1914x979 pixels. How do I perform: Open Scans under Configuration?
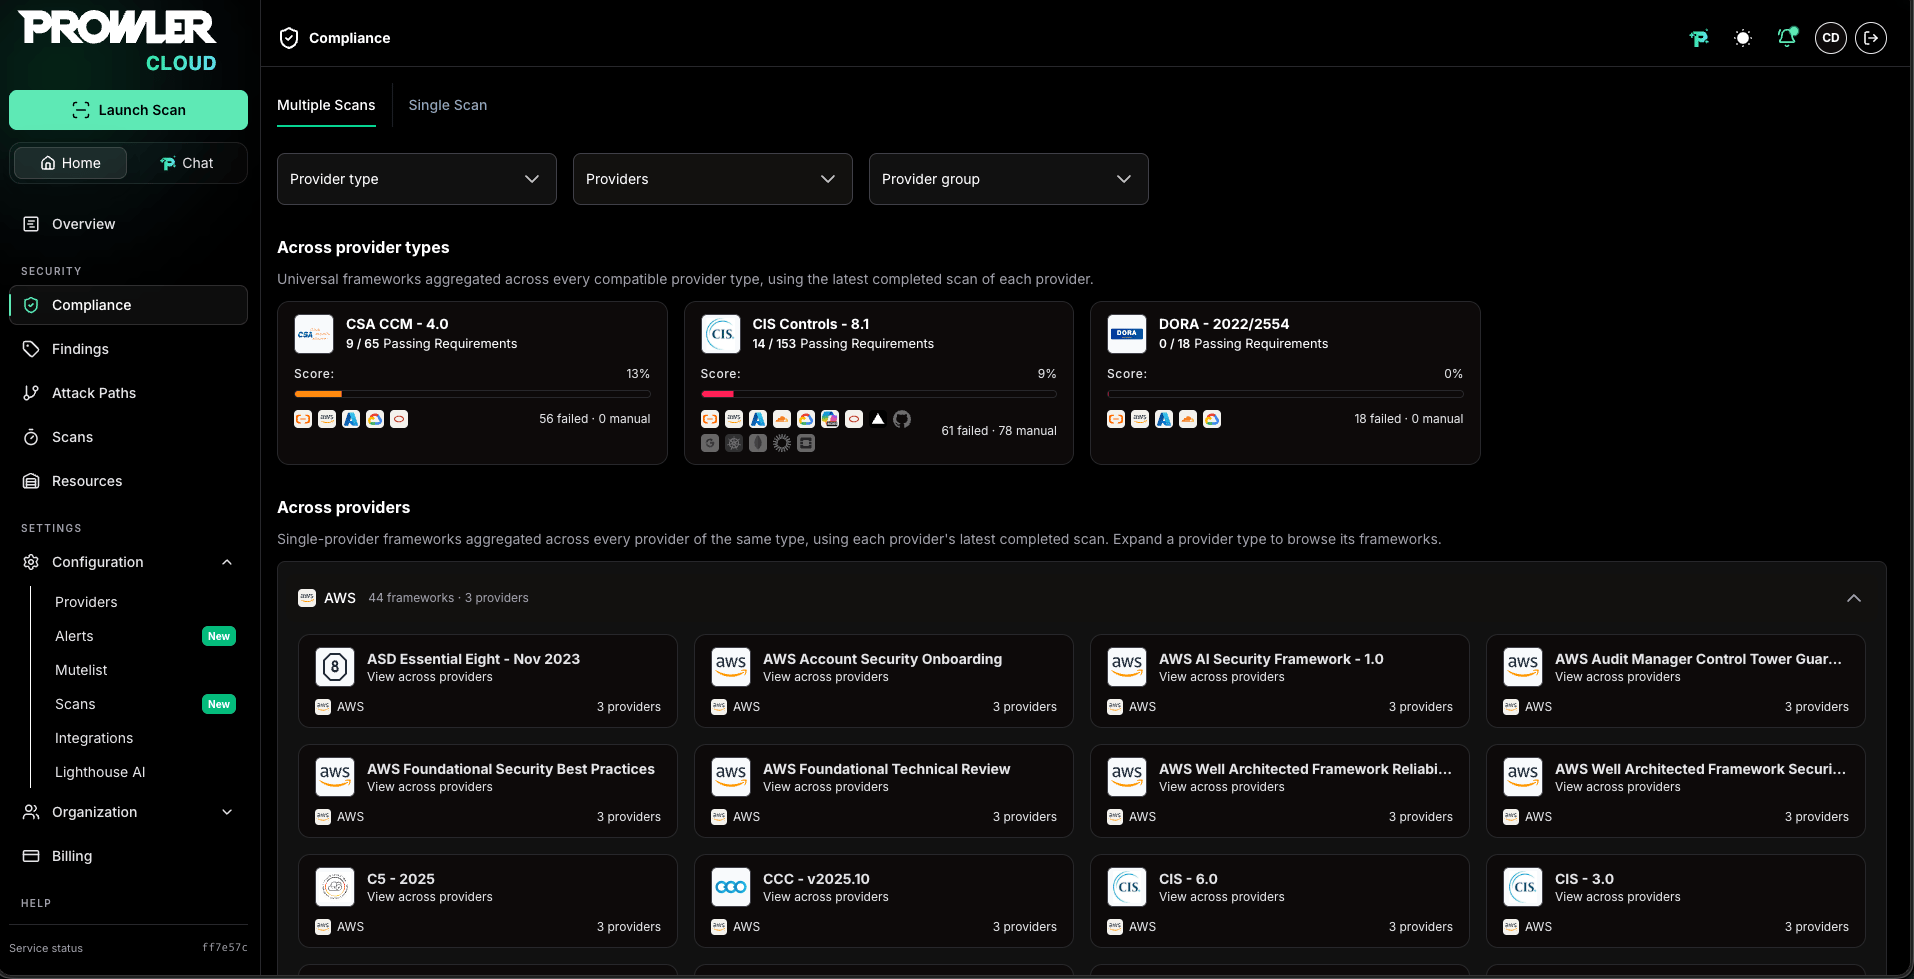tap(75, 704)
